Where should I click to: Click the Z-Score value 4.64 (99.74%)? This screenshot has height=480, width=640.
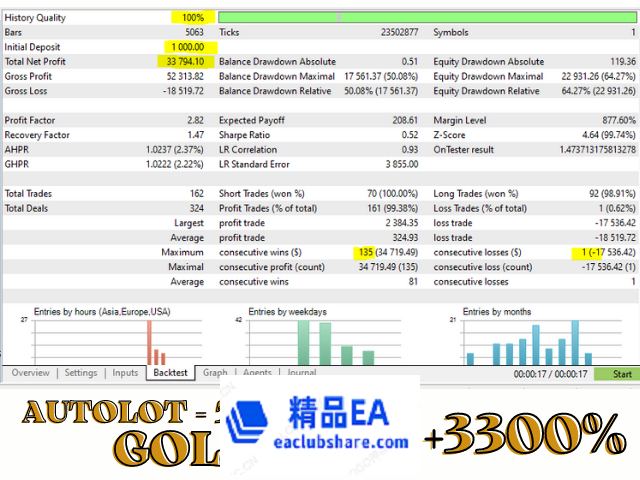click(x=609, y=135)
